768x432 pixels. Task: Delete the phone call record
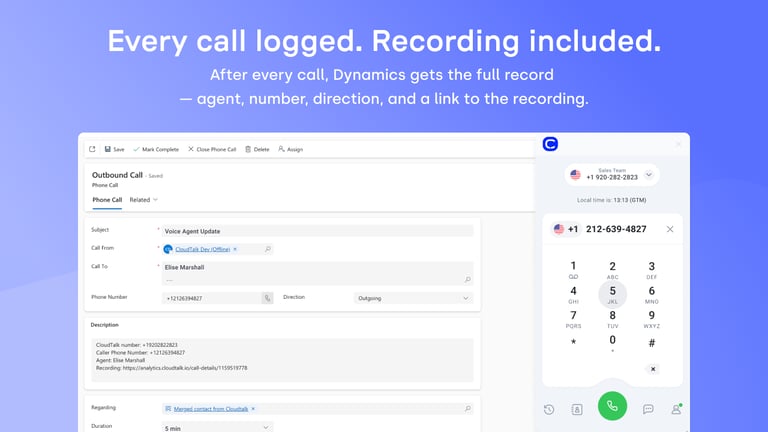(x=257, y=149)
